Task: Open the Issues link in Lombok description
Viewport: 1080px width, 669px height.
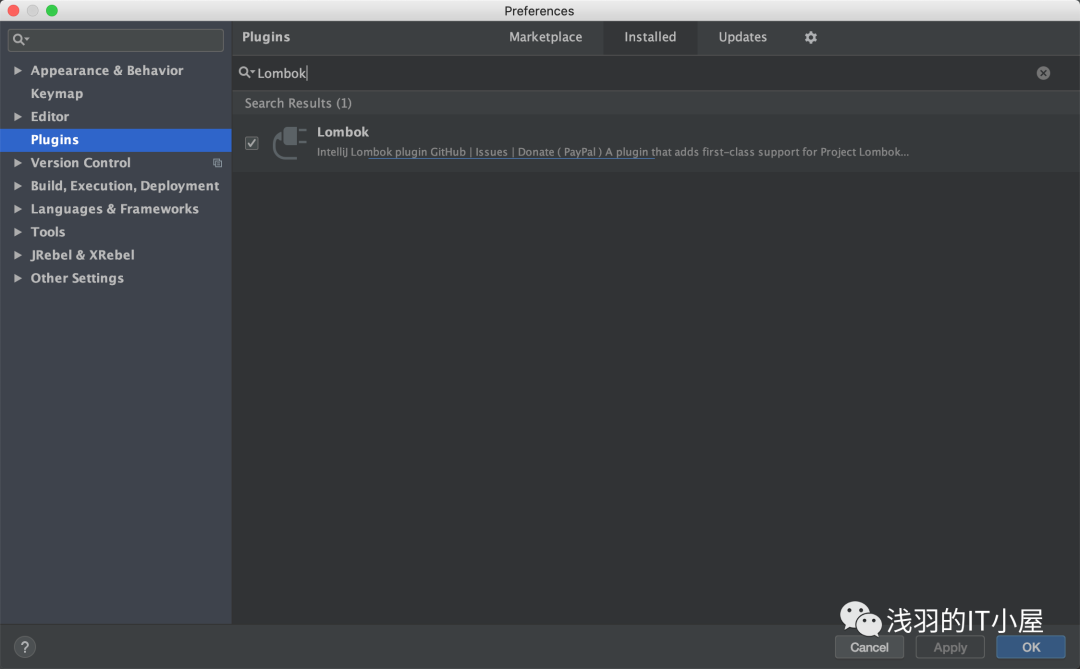Action: point(491,152)
